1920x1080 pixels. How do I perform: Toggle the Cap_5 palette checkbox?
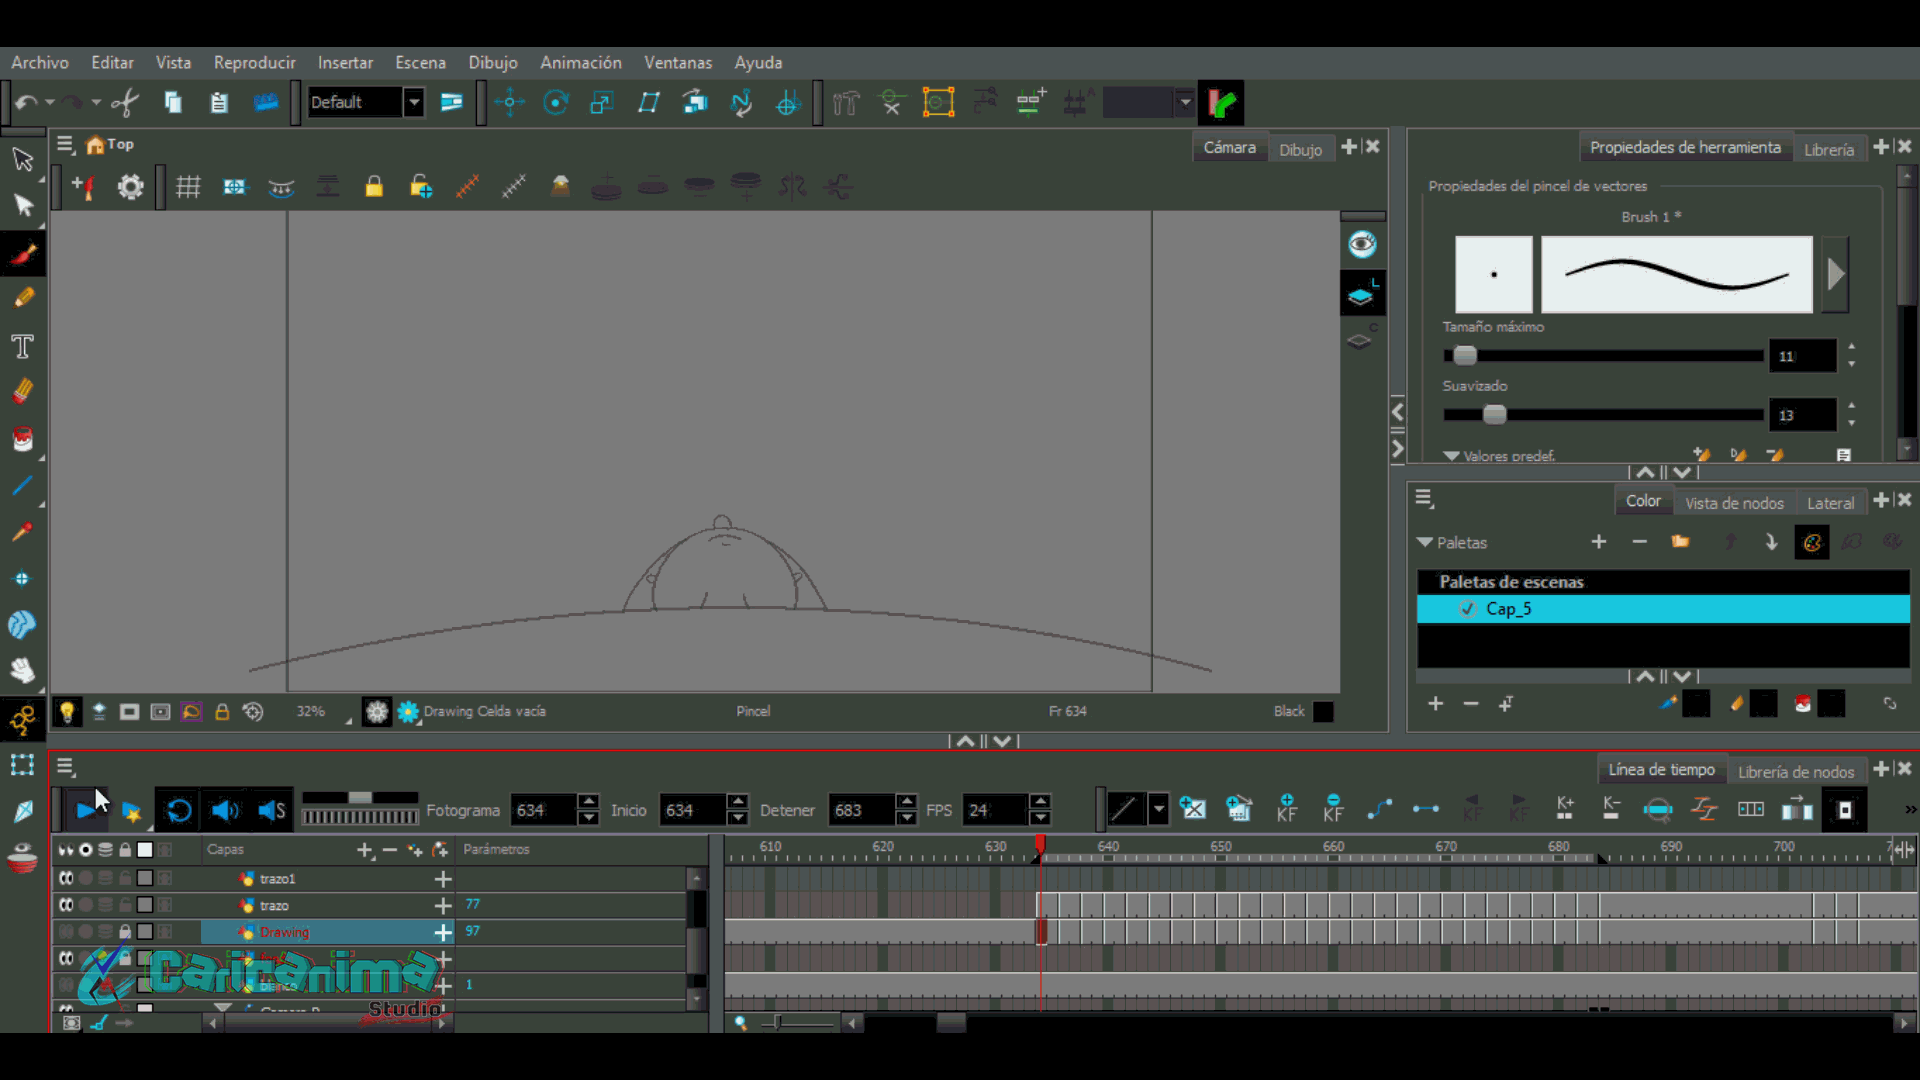click(x=1467, y=609)
